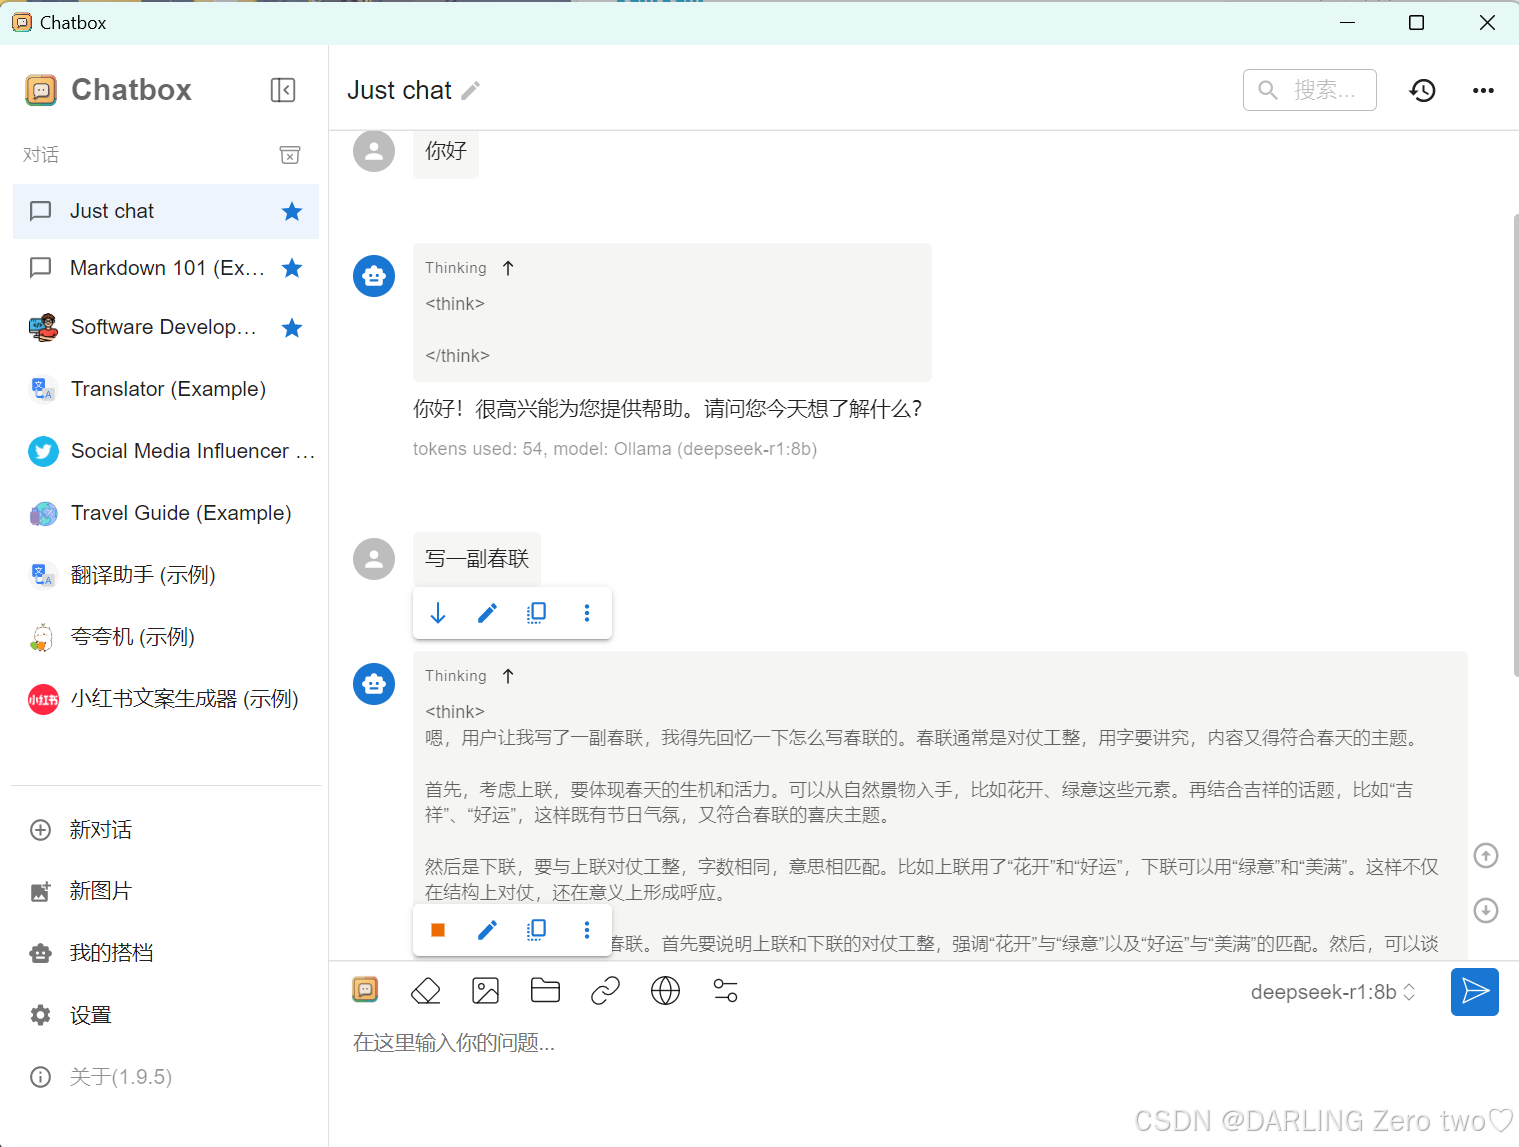This screenshot has width=1519, height=1147.
Task: Start a new chat via 新对话
Action: pos(100,830)
